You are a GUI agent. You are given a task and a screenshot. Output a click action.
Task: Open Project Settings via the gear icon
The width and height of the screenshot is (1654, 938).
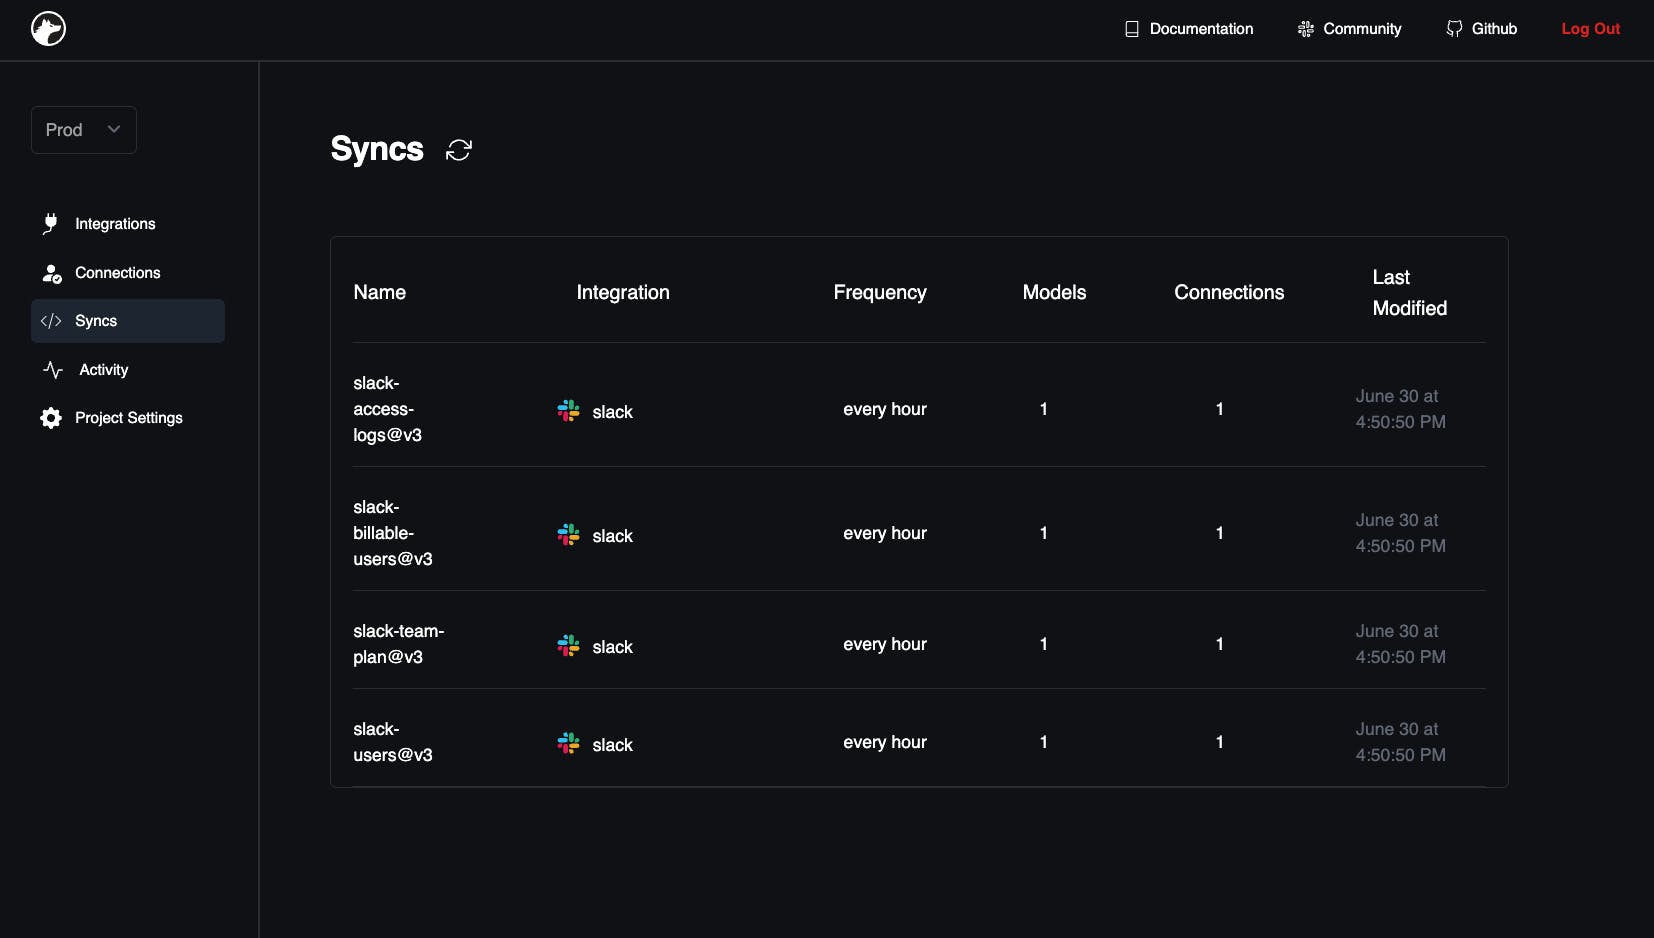[x=49, y=418]
